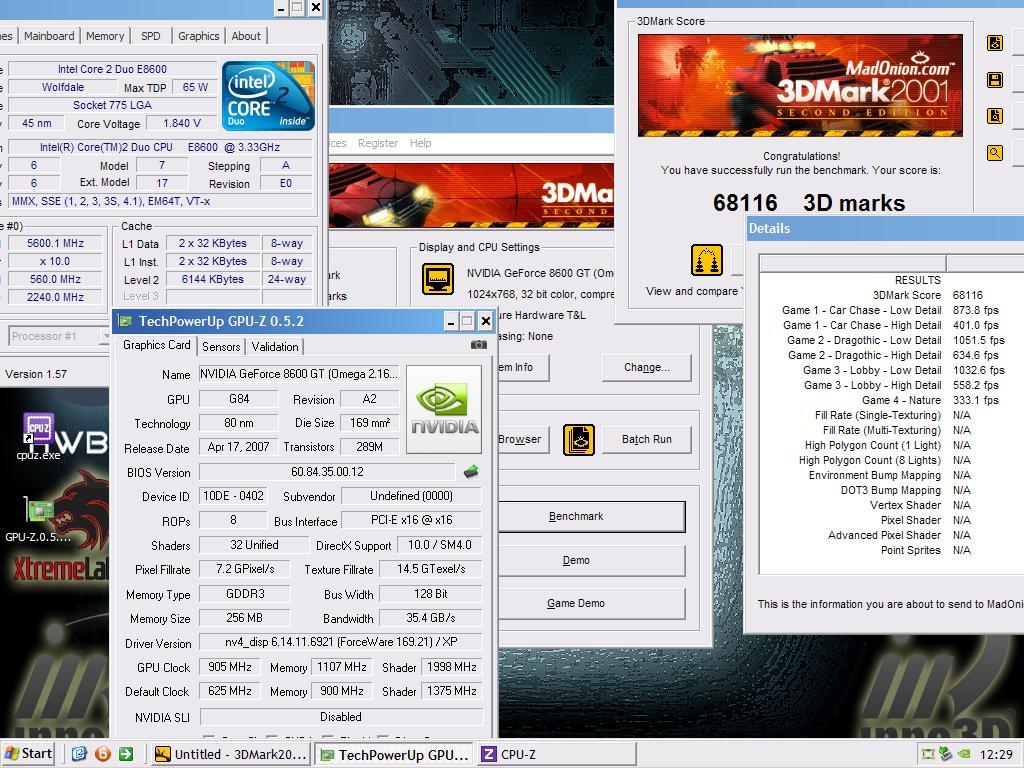1024x768 pixels.
Task: Open the Graphics tab in CPU-Z
Action: 199,36
